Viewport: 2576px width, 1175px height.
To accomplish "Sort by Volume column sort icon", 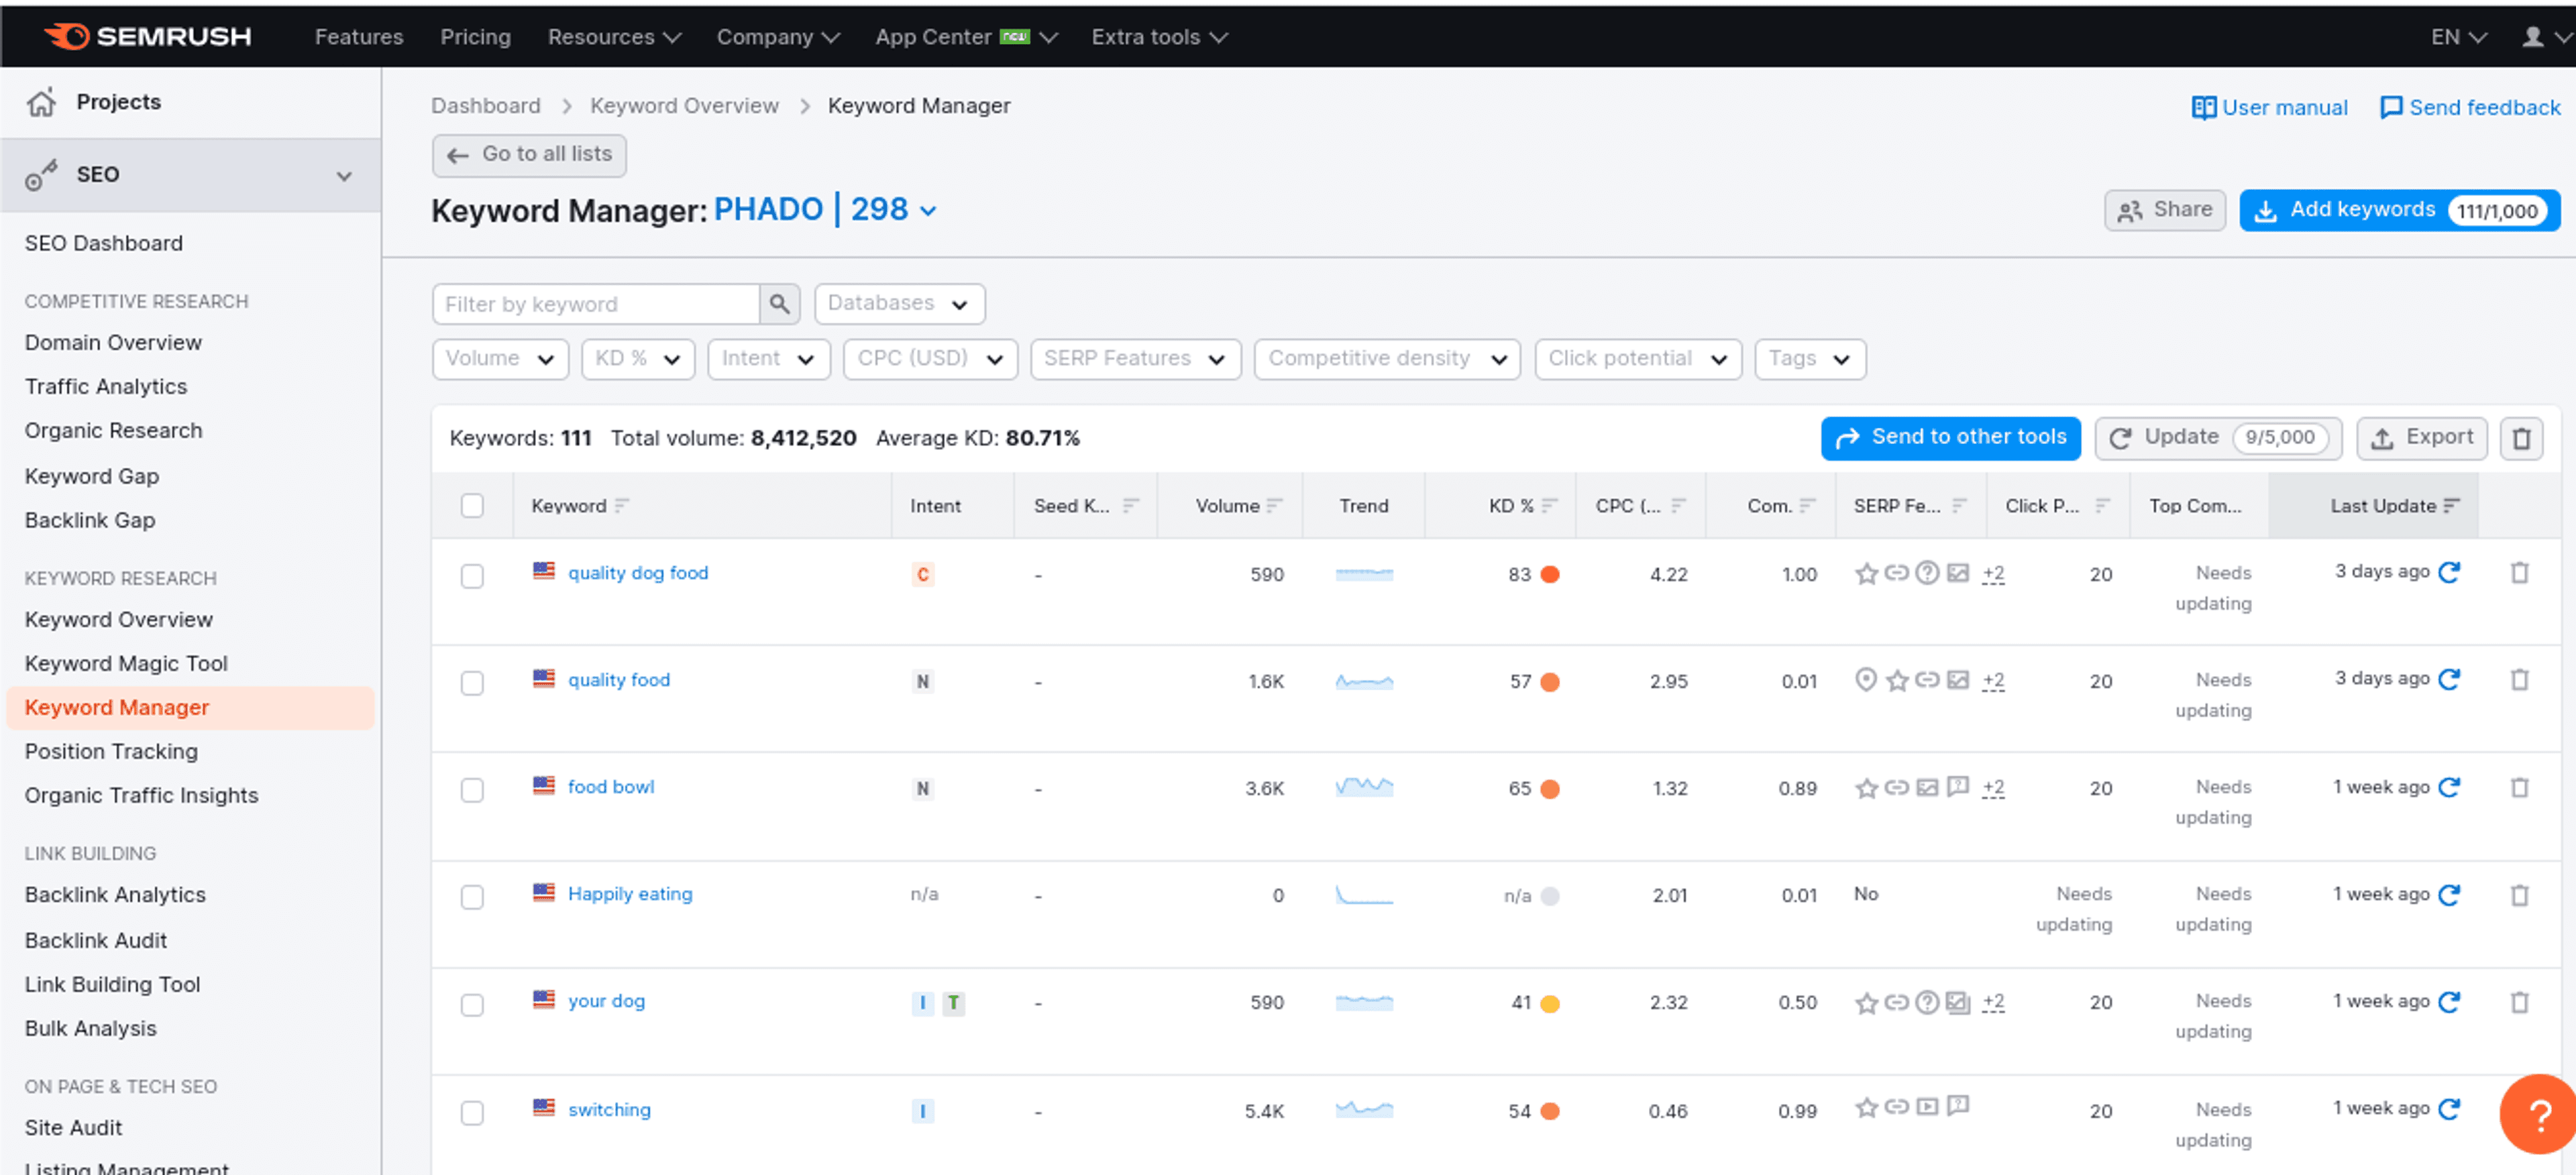I will pyautogui.click(x=1274, y=506).
